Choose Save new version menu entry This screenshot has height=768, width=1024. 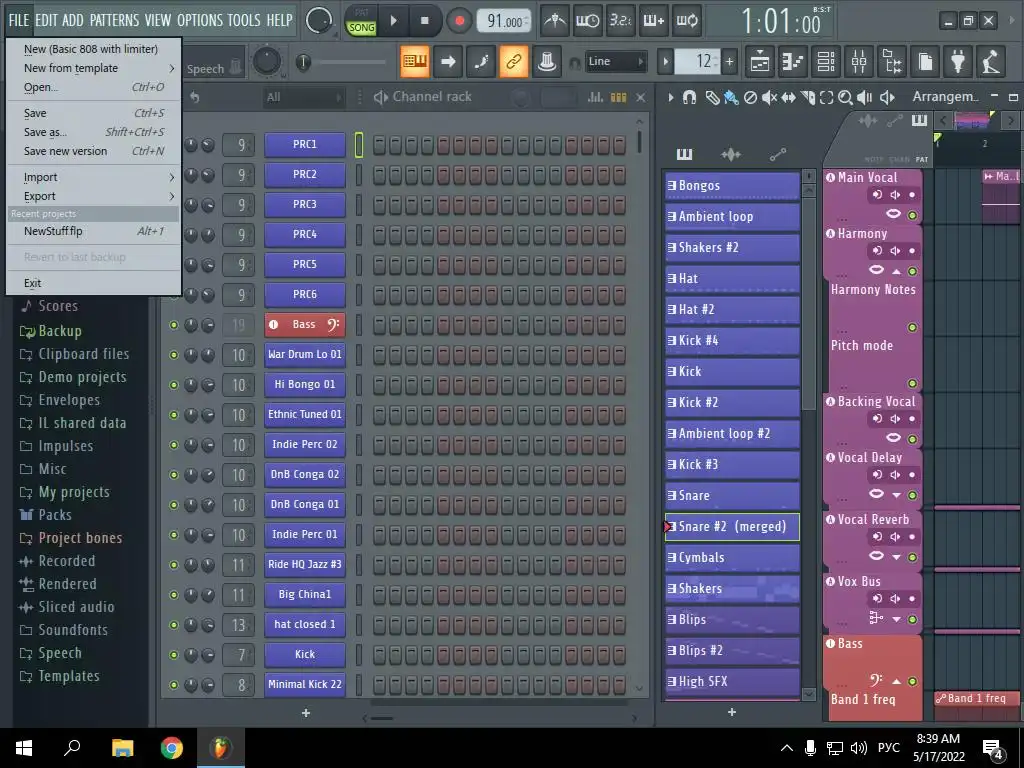[x=93, y=151]
